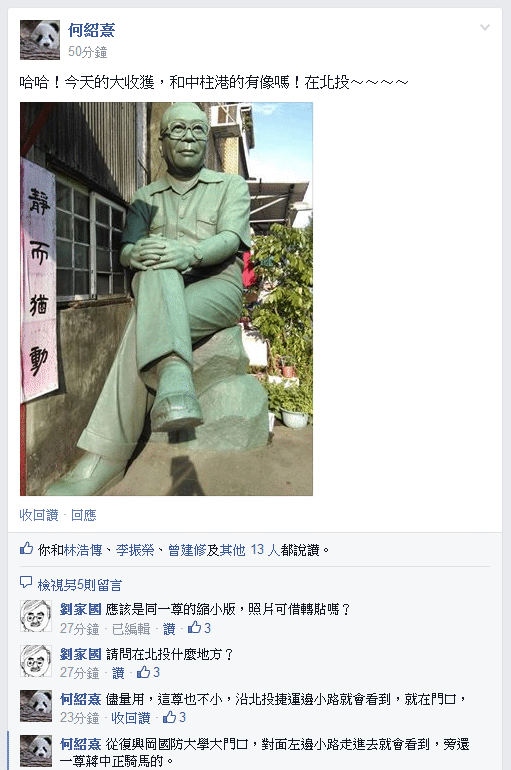Open the post options chevron menu
The height and width of the screenshot is (770, 511).
point(484,28)
